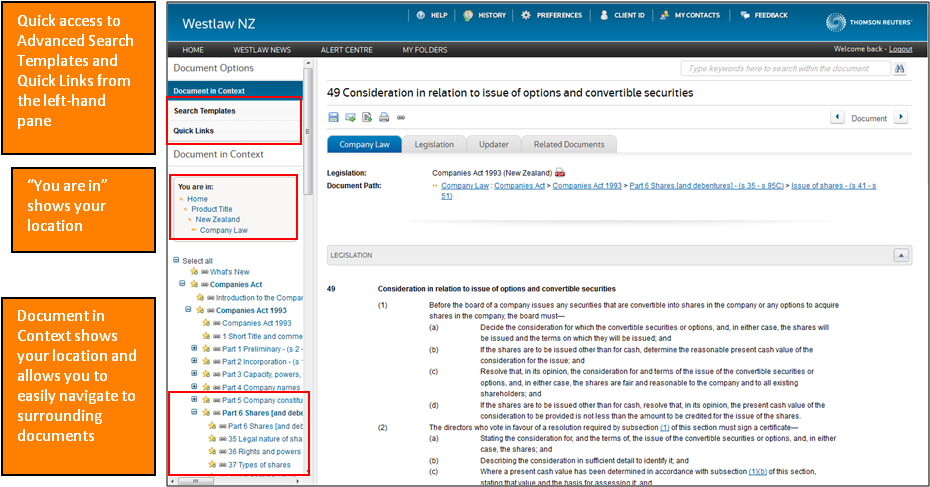Click the chain-link icon beside Part 2 Incorporation
930x487 pixels.
(x=216, y=362)
